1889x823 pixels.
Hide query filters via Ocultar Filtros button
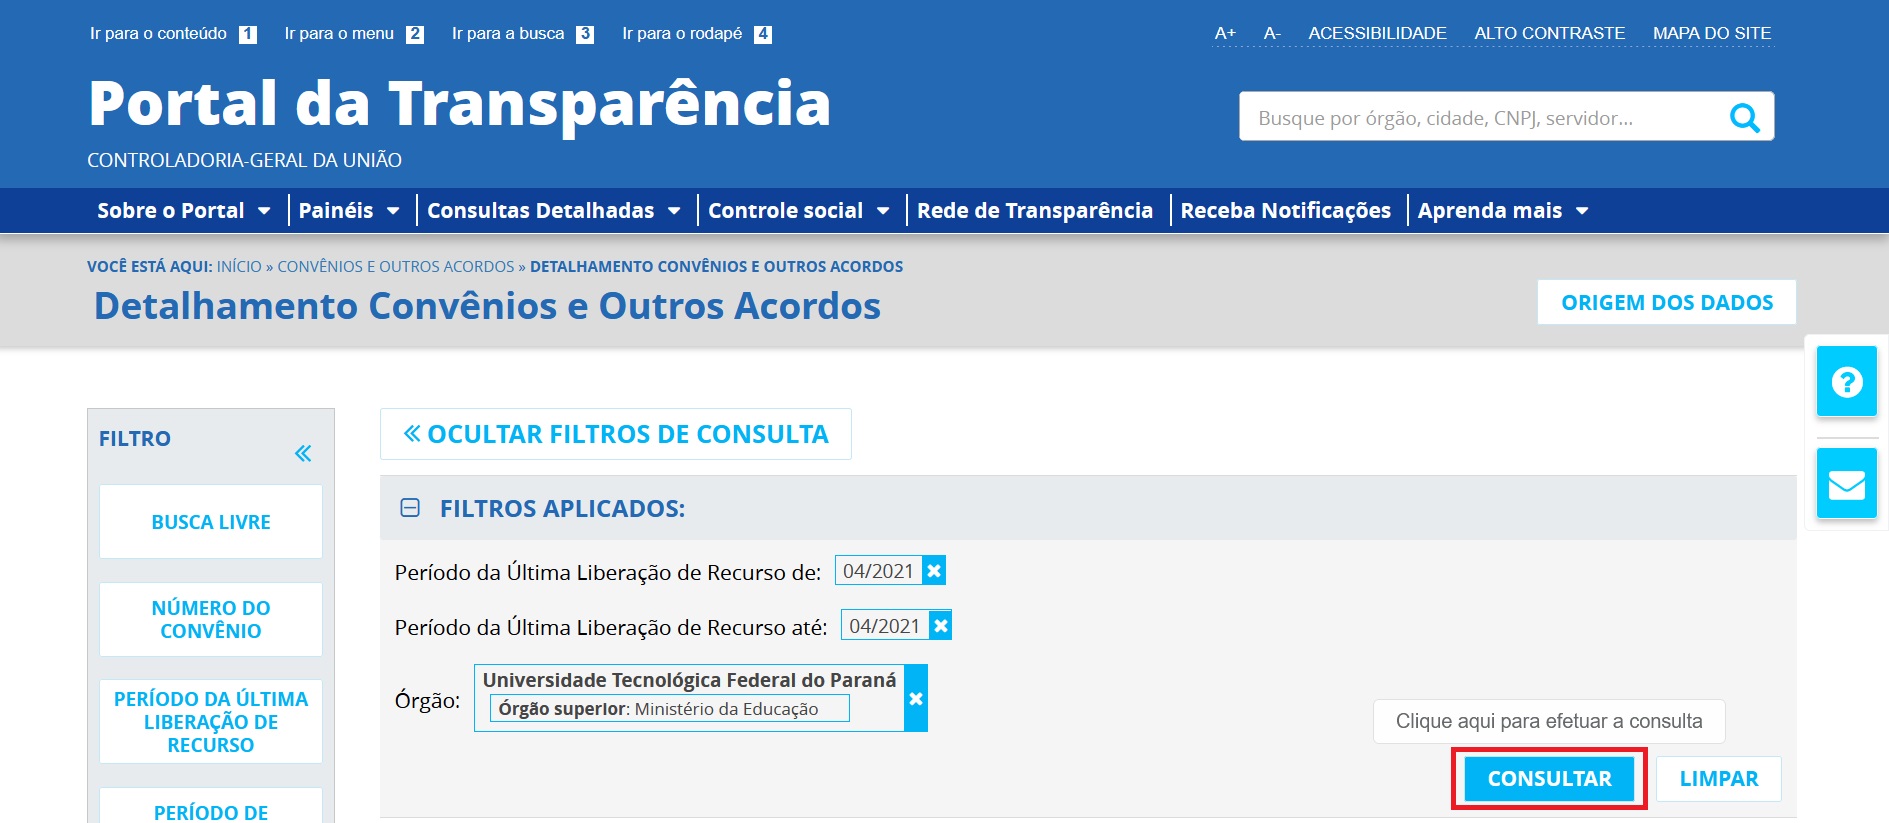tap(615, 434)
